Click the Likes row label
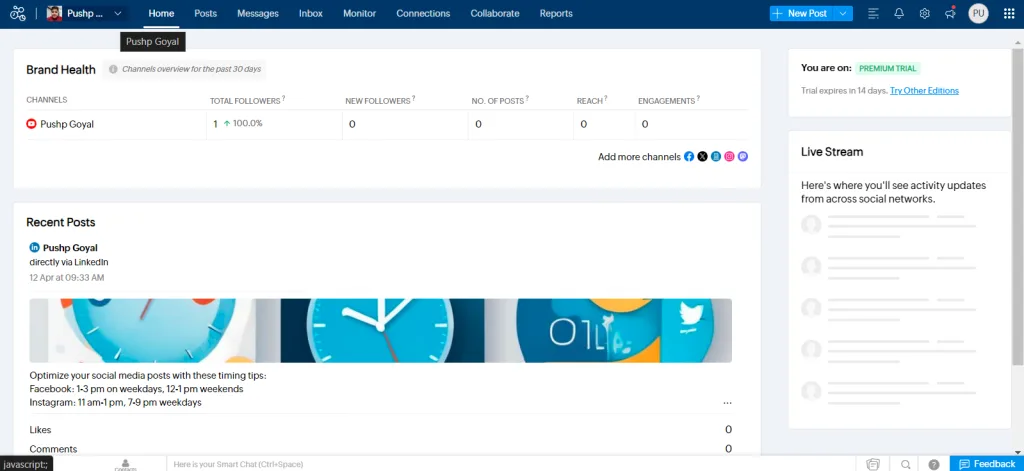This screenshot has height=471, width=1024. click(x=40, y=430)
